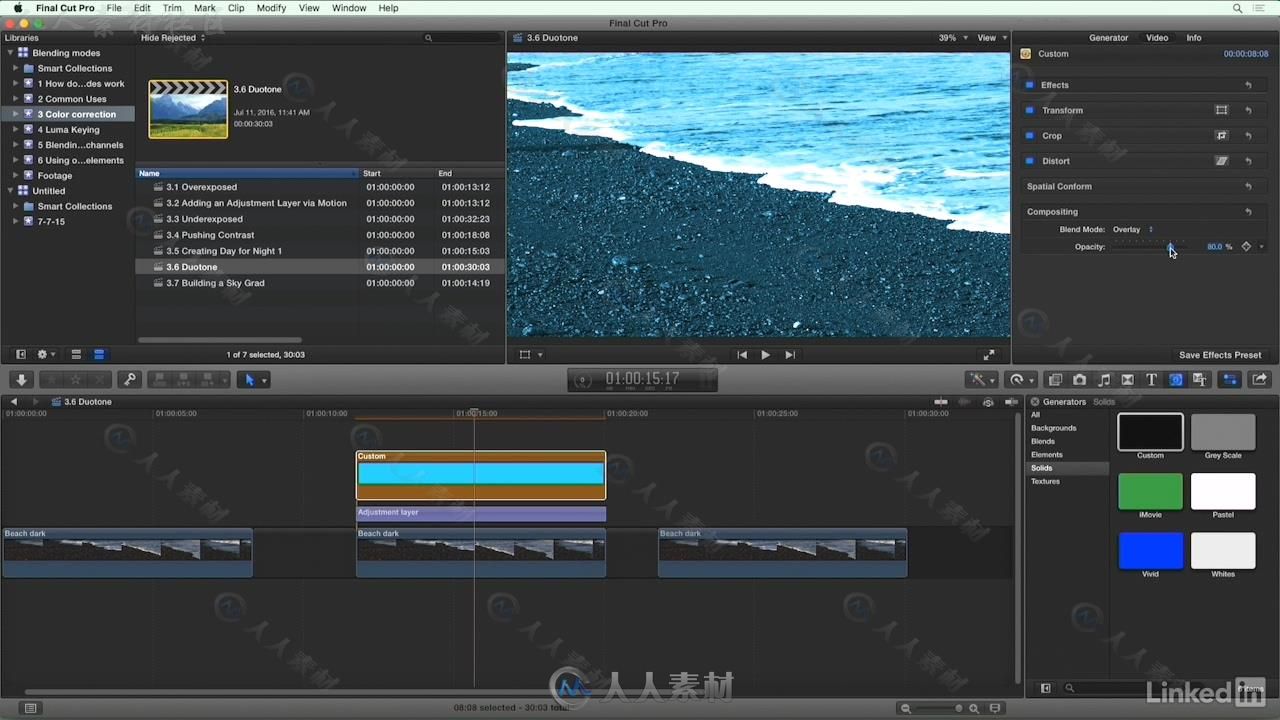Switch to the Generator inspector tab
The image size is (1280, 720).
click(1108, 38)
